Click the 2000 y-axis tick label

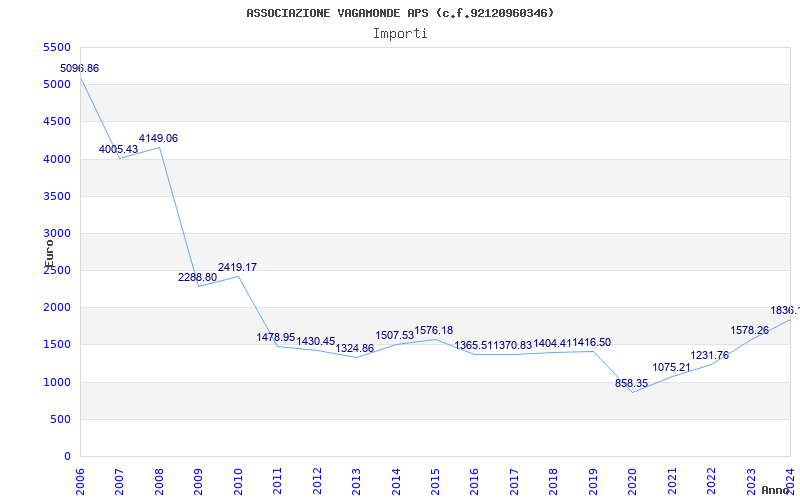pyautogui.click(x=57, y=308)
